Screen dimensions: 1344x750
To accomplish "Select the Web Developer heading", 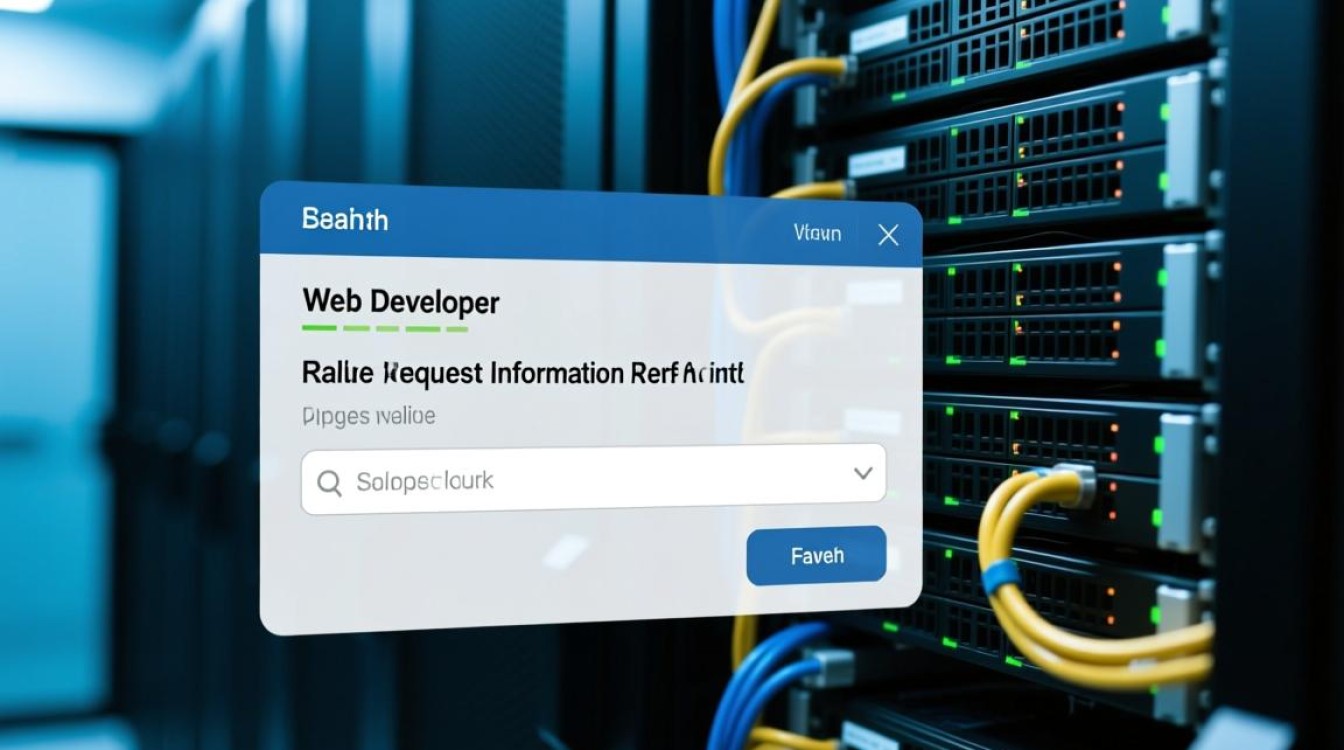I will pyautogui.click(x=400, y=301).
